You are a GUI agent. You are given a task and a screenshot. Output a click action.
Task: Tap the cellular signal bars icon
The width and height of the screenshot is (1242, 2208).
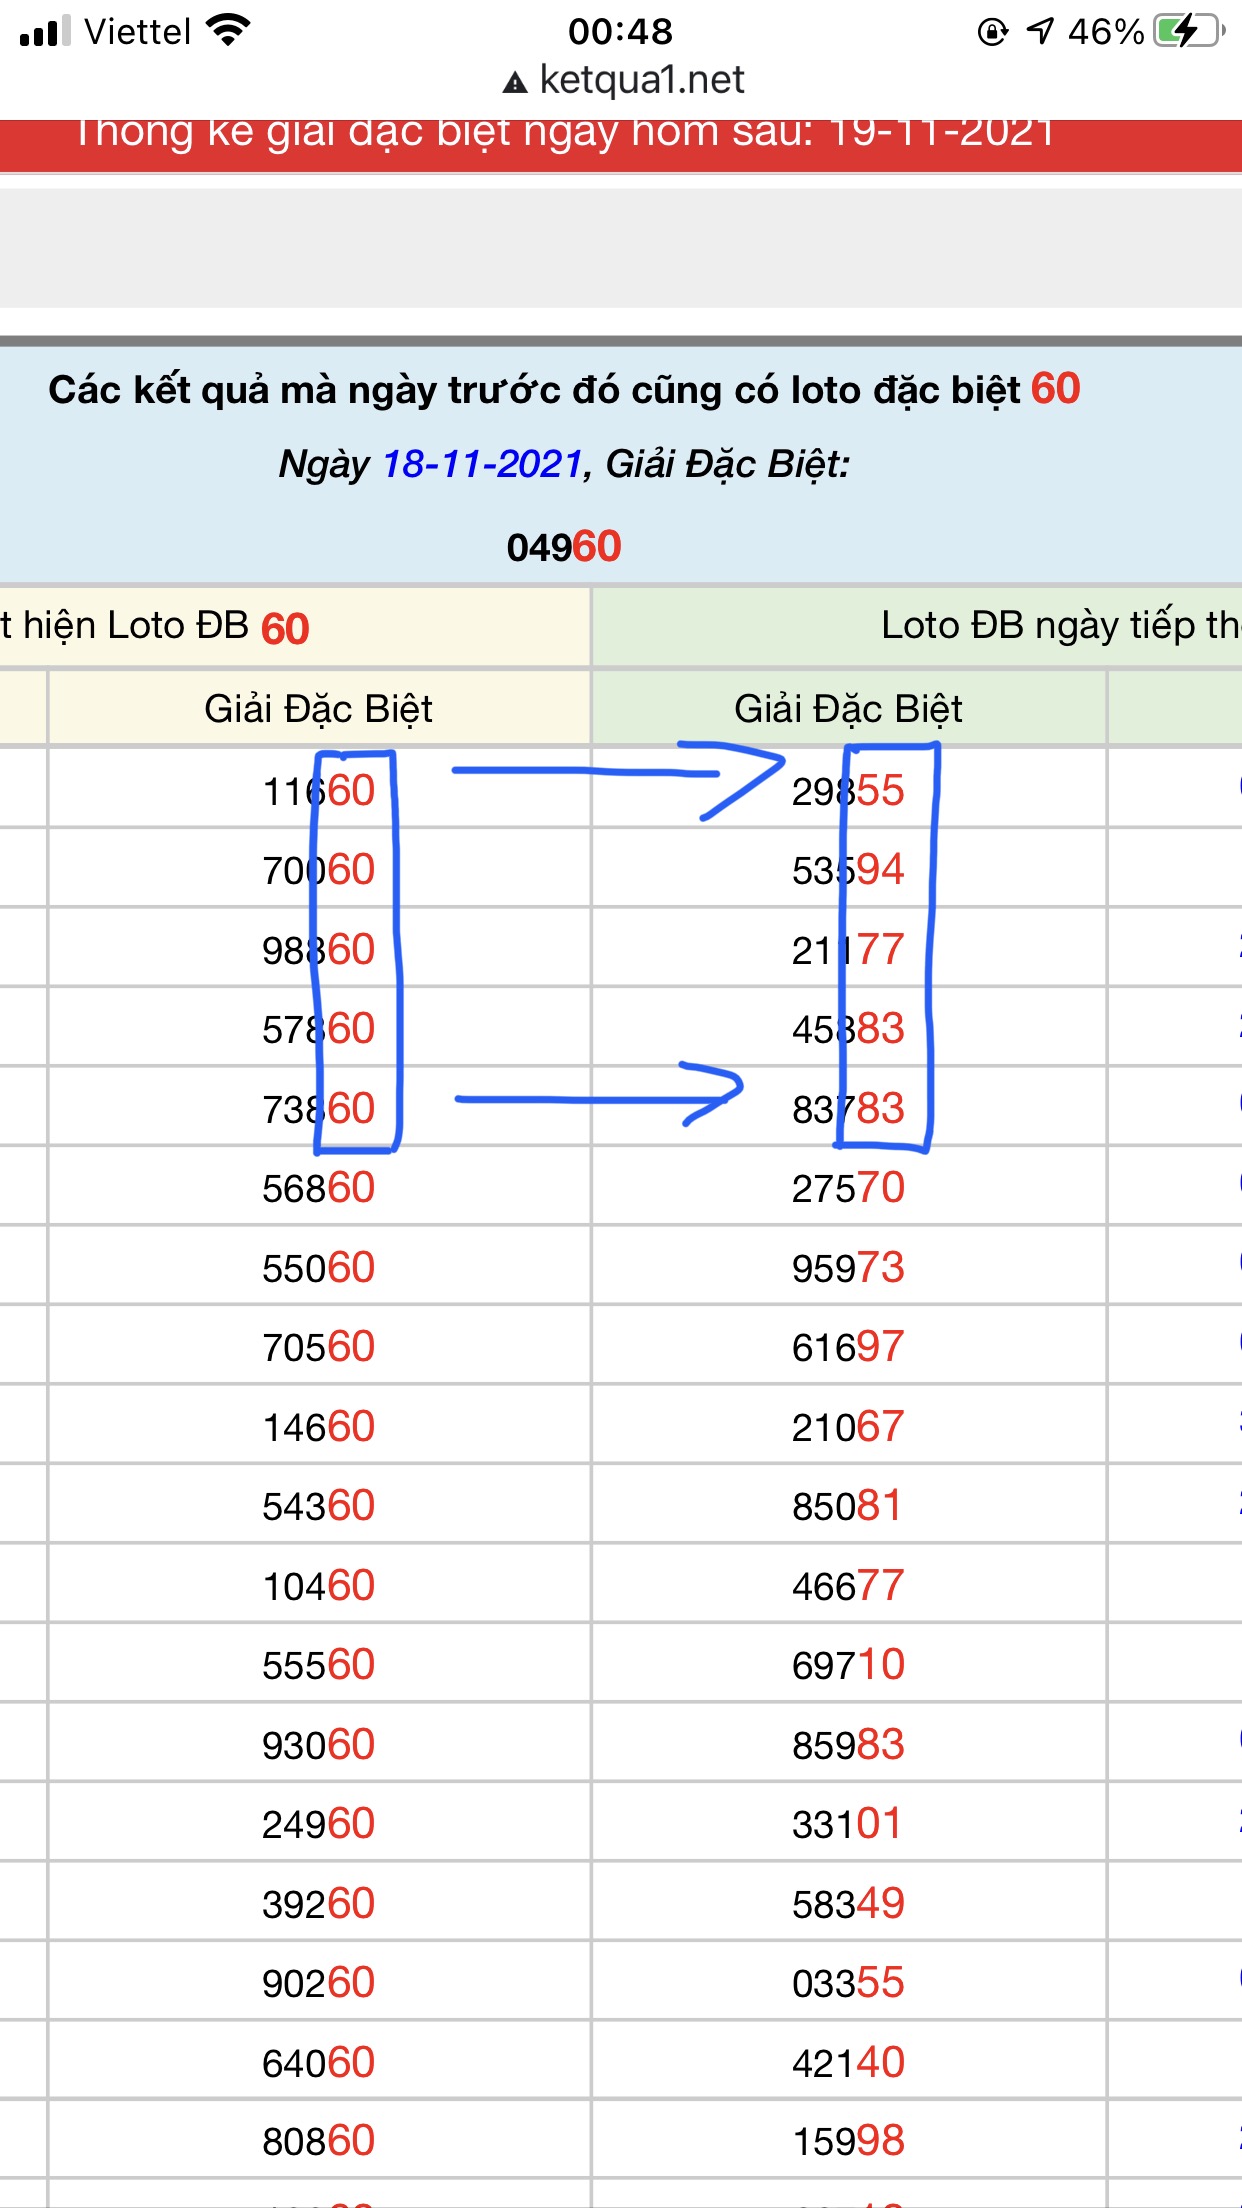(45, 31)
